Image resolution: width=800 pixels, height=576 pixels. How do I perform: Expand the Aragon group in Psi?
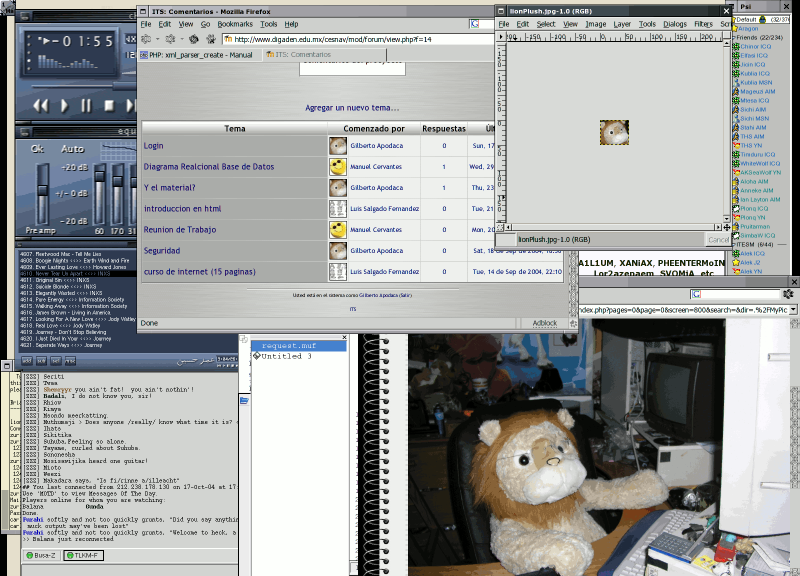coord(734,28)
